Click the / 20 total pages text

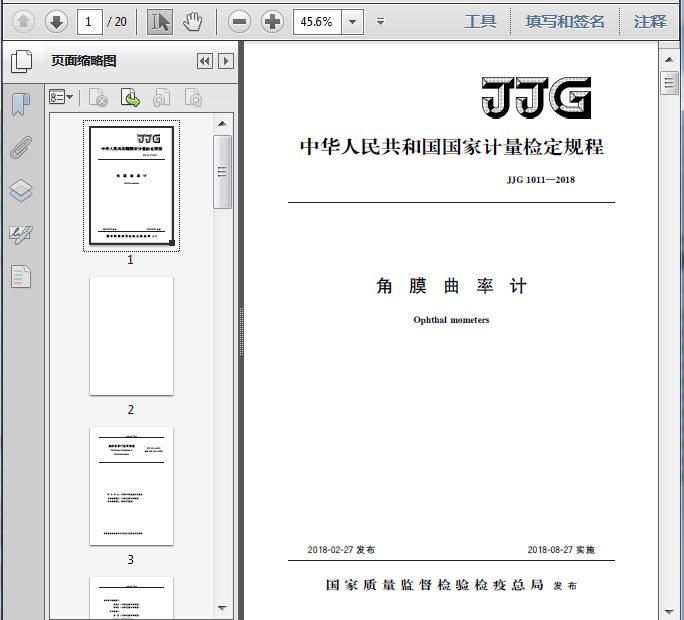click(x=117, y=21)
